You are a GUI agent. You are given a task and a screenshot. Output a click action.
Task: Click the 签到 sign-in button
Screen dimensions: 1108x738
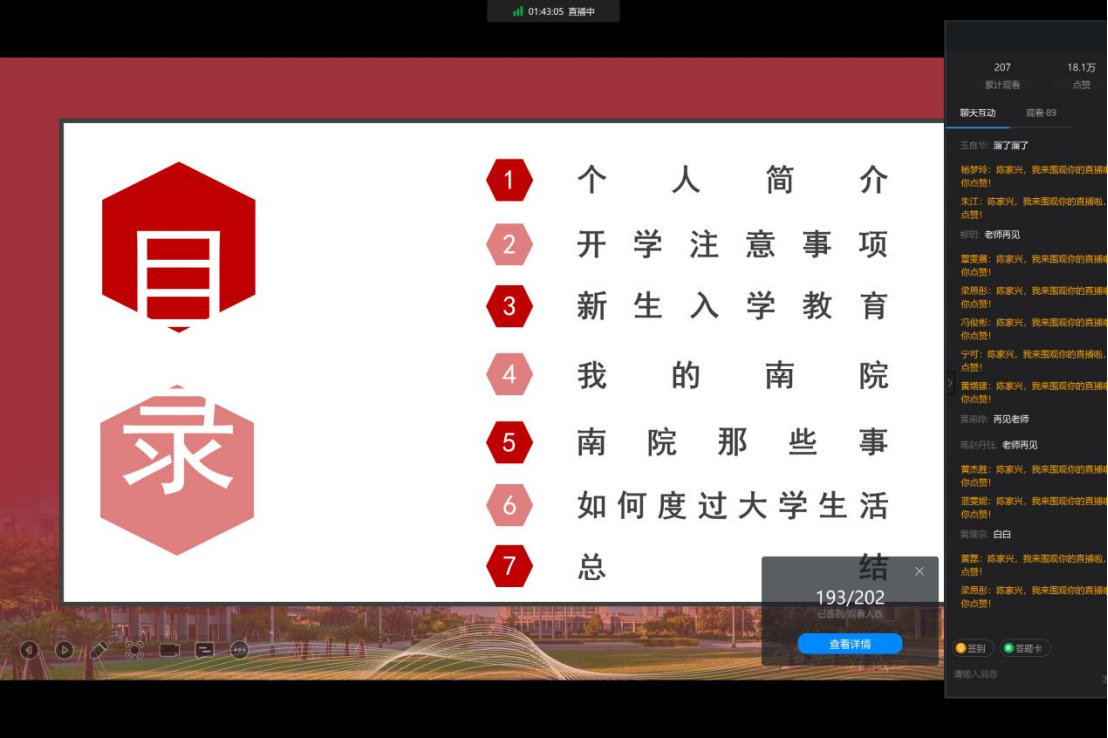point(972,648)
